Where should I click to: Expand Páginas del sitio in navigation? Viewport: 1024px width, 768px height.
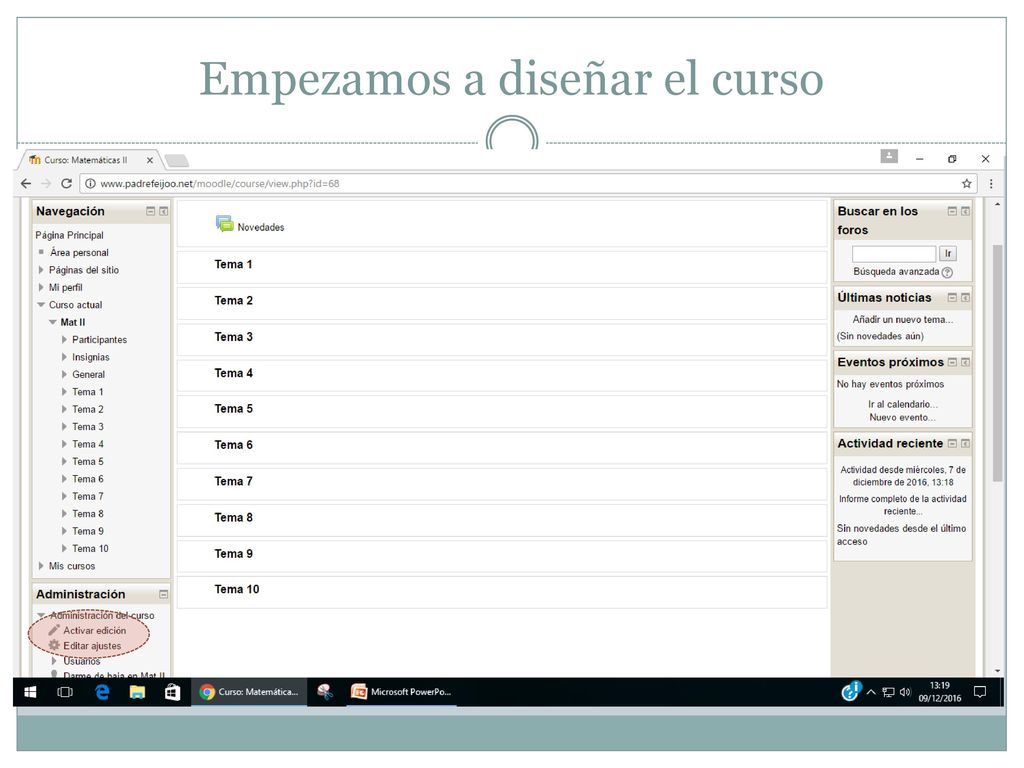point(41,270)
